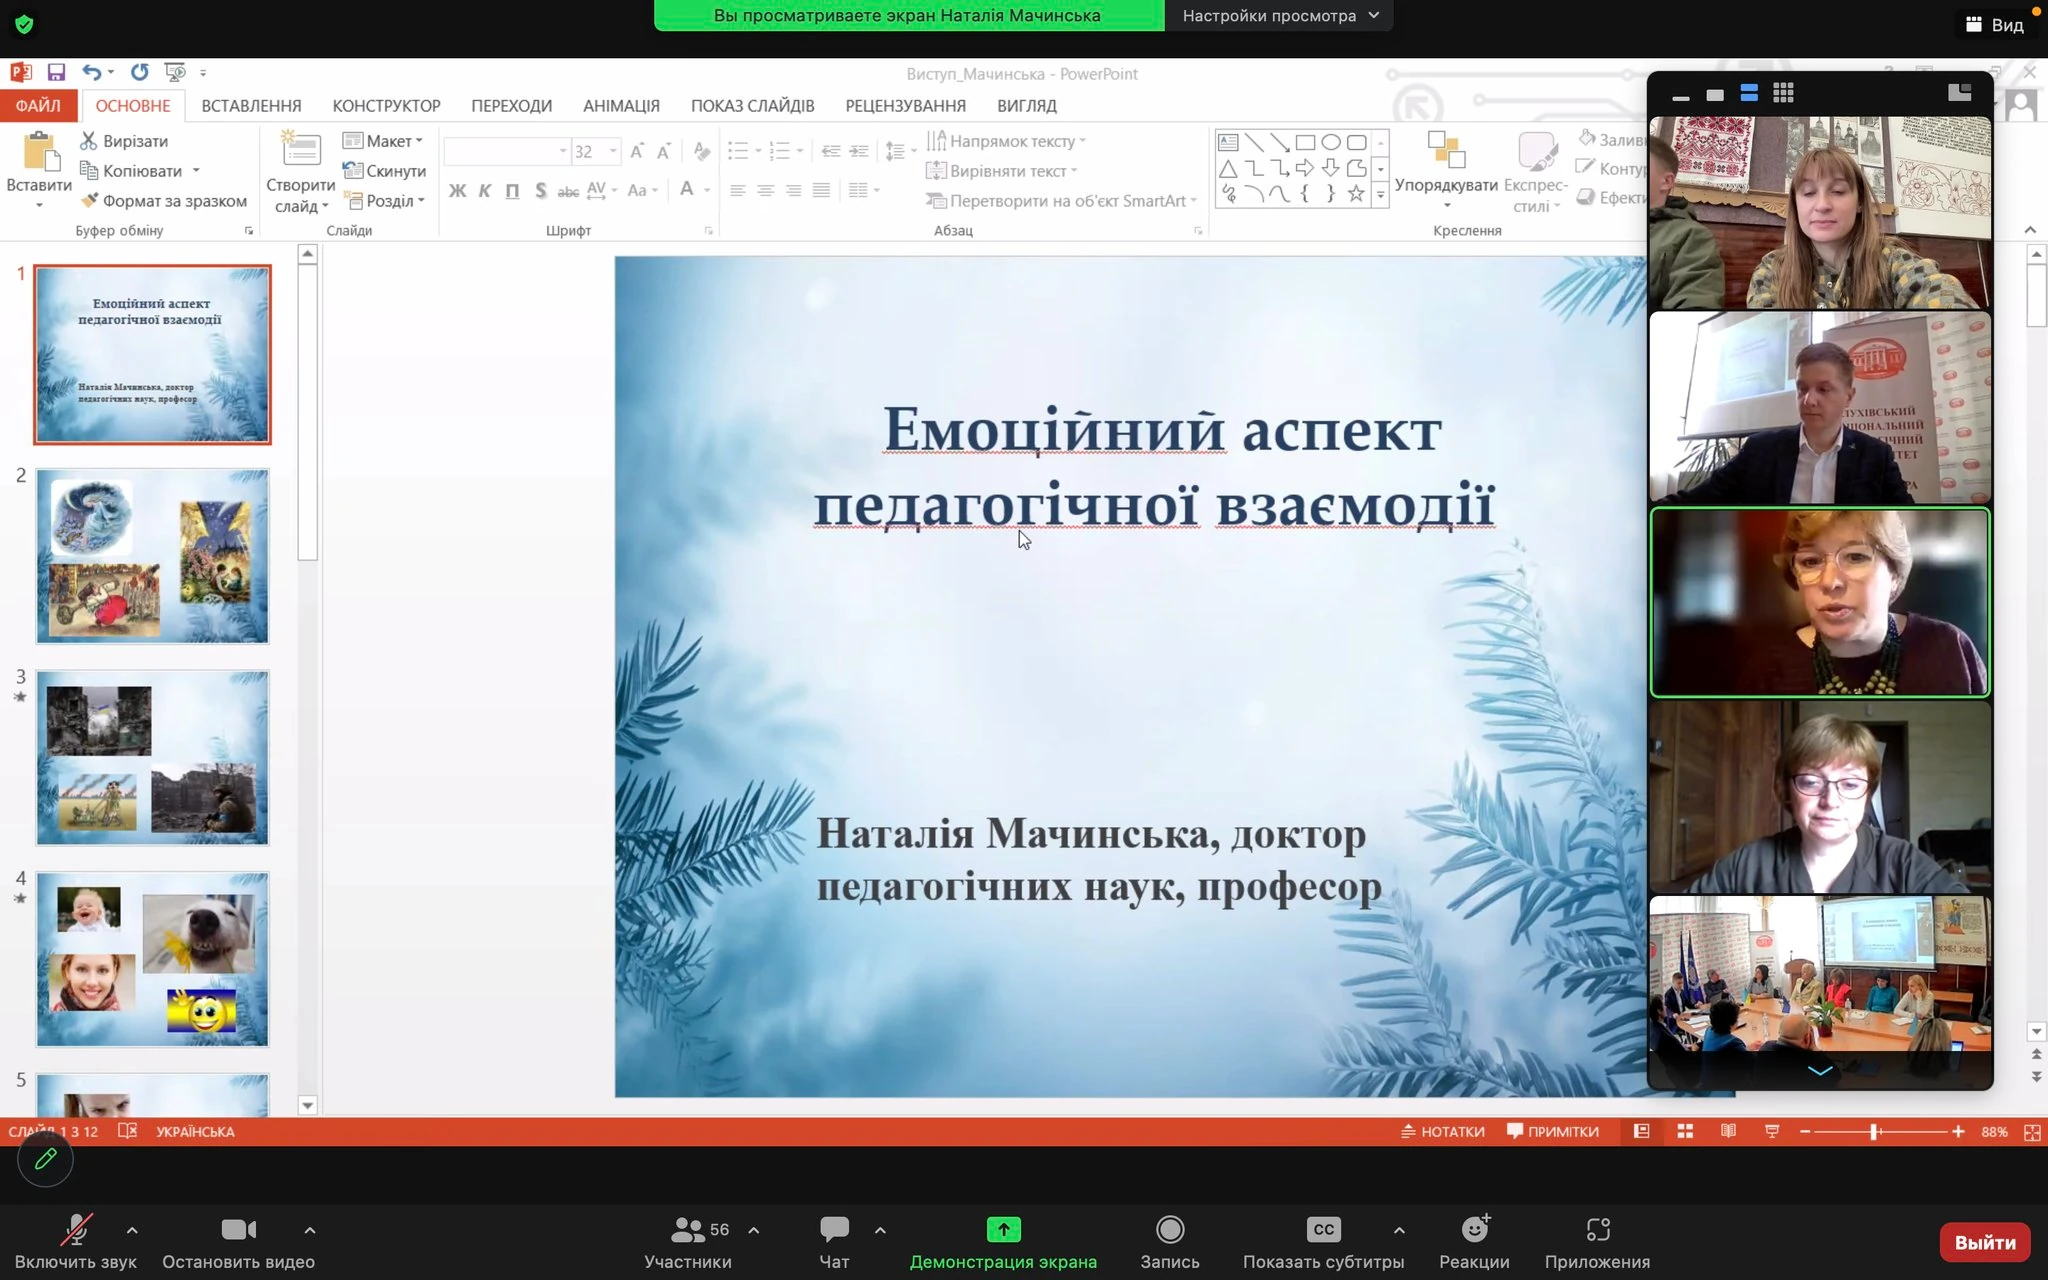Click the increase indent icon
The height and width of the screenshot is (1280, 2048).
click(x=859, y=151)
